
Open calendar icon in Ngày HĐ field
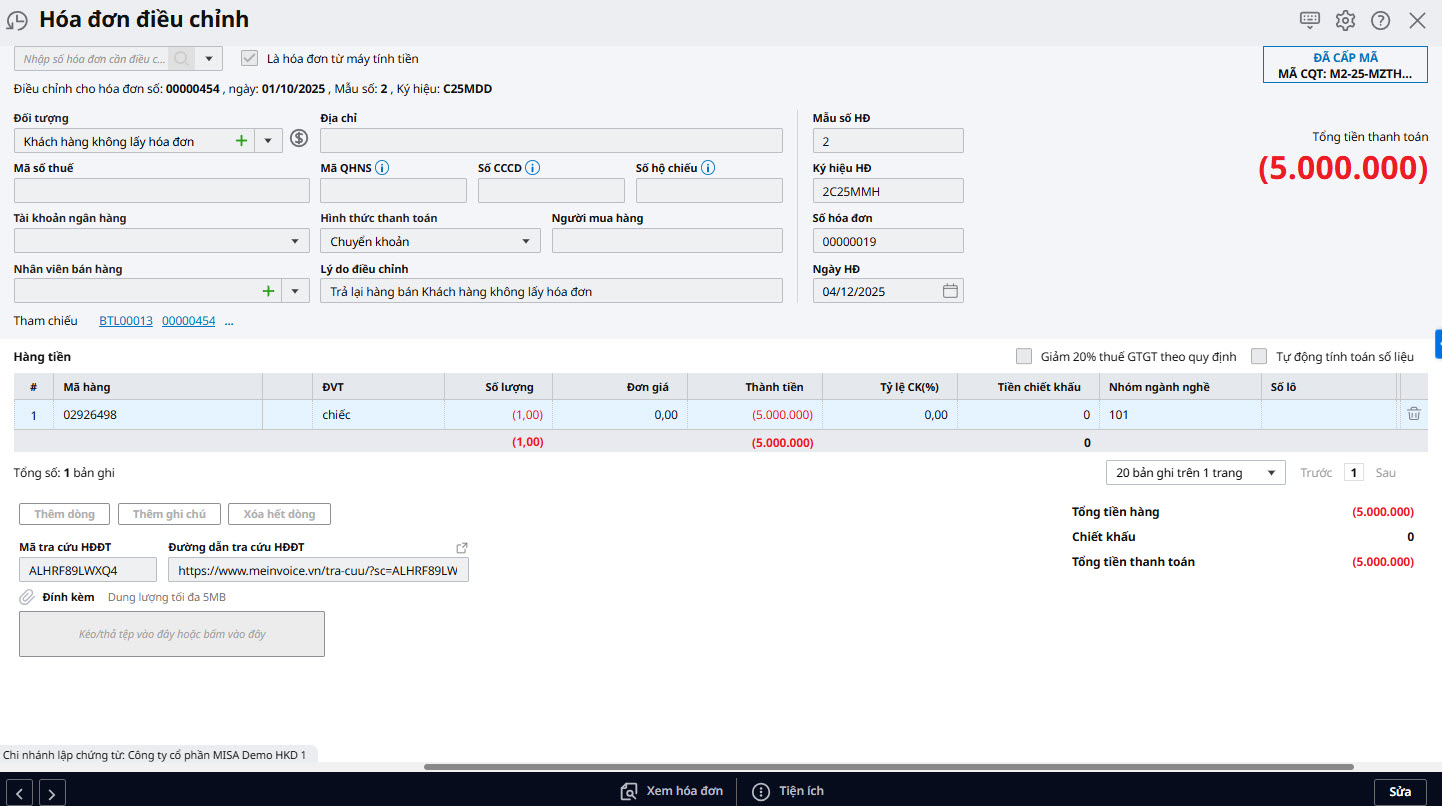tap(950, 291)
